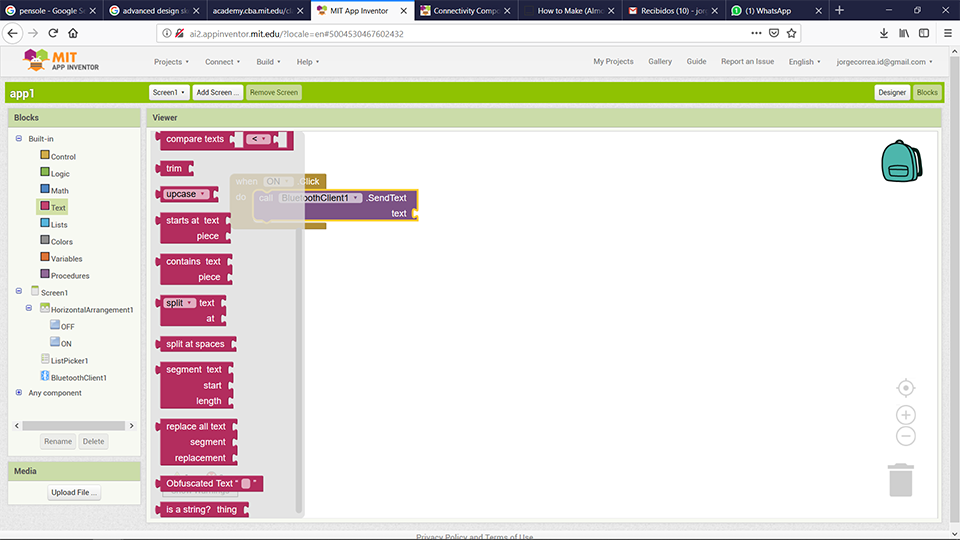Open the Report an Issue link
This screenshot has width=960, height=540.
coord(747,61)
